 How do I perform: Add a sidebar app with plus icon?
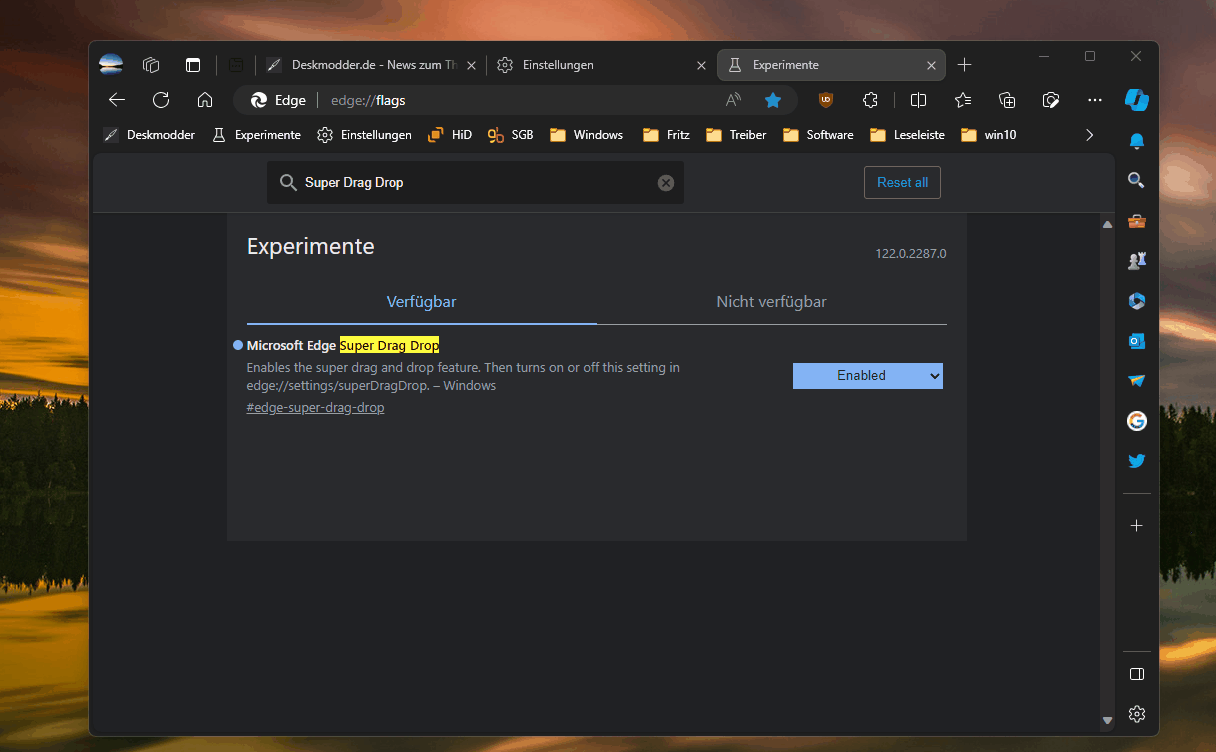1137,525
